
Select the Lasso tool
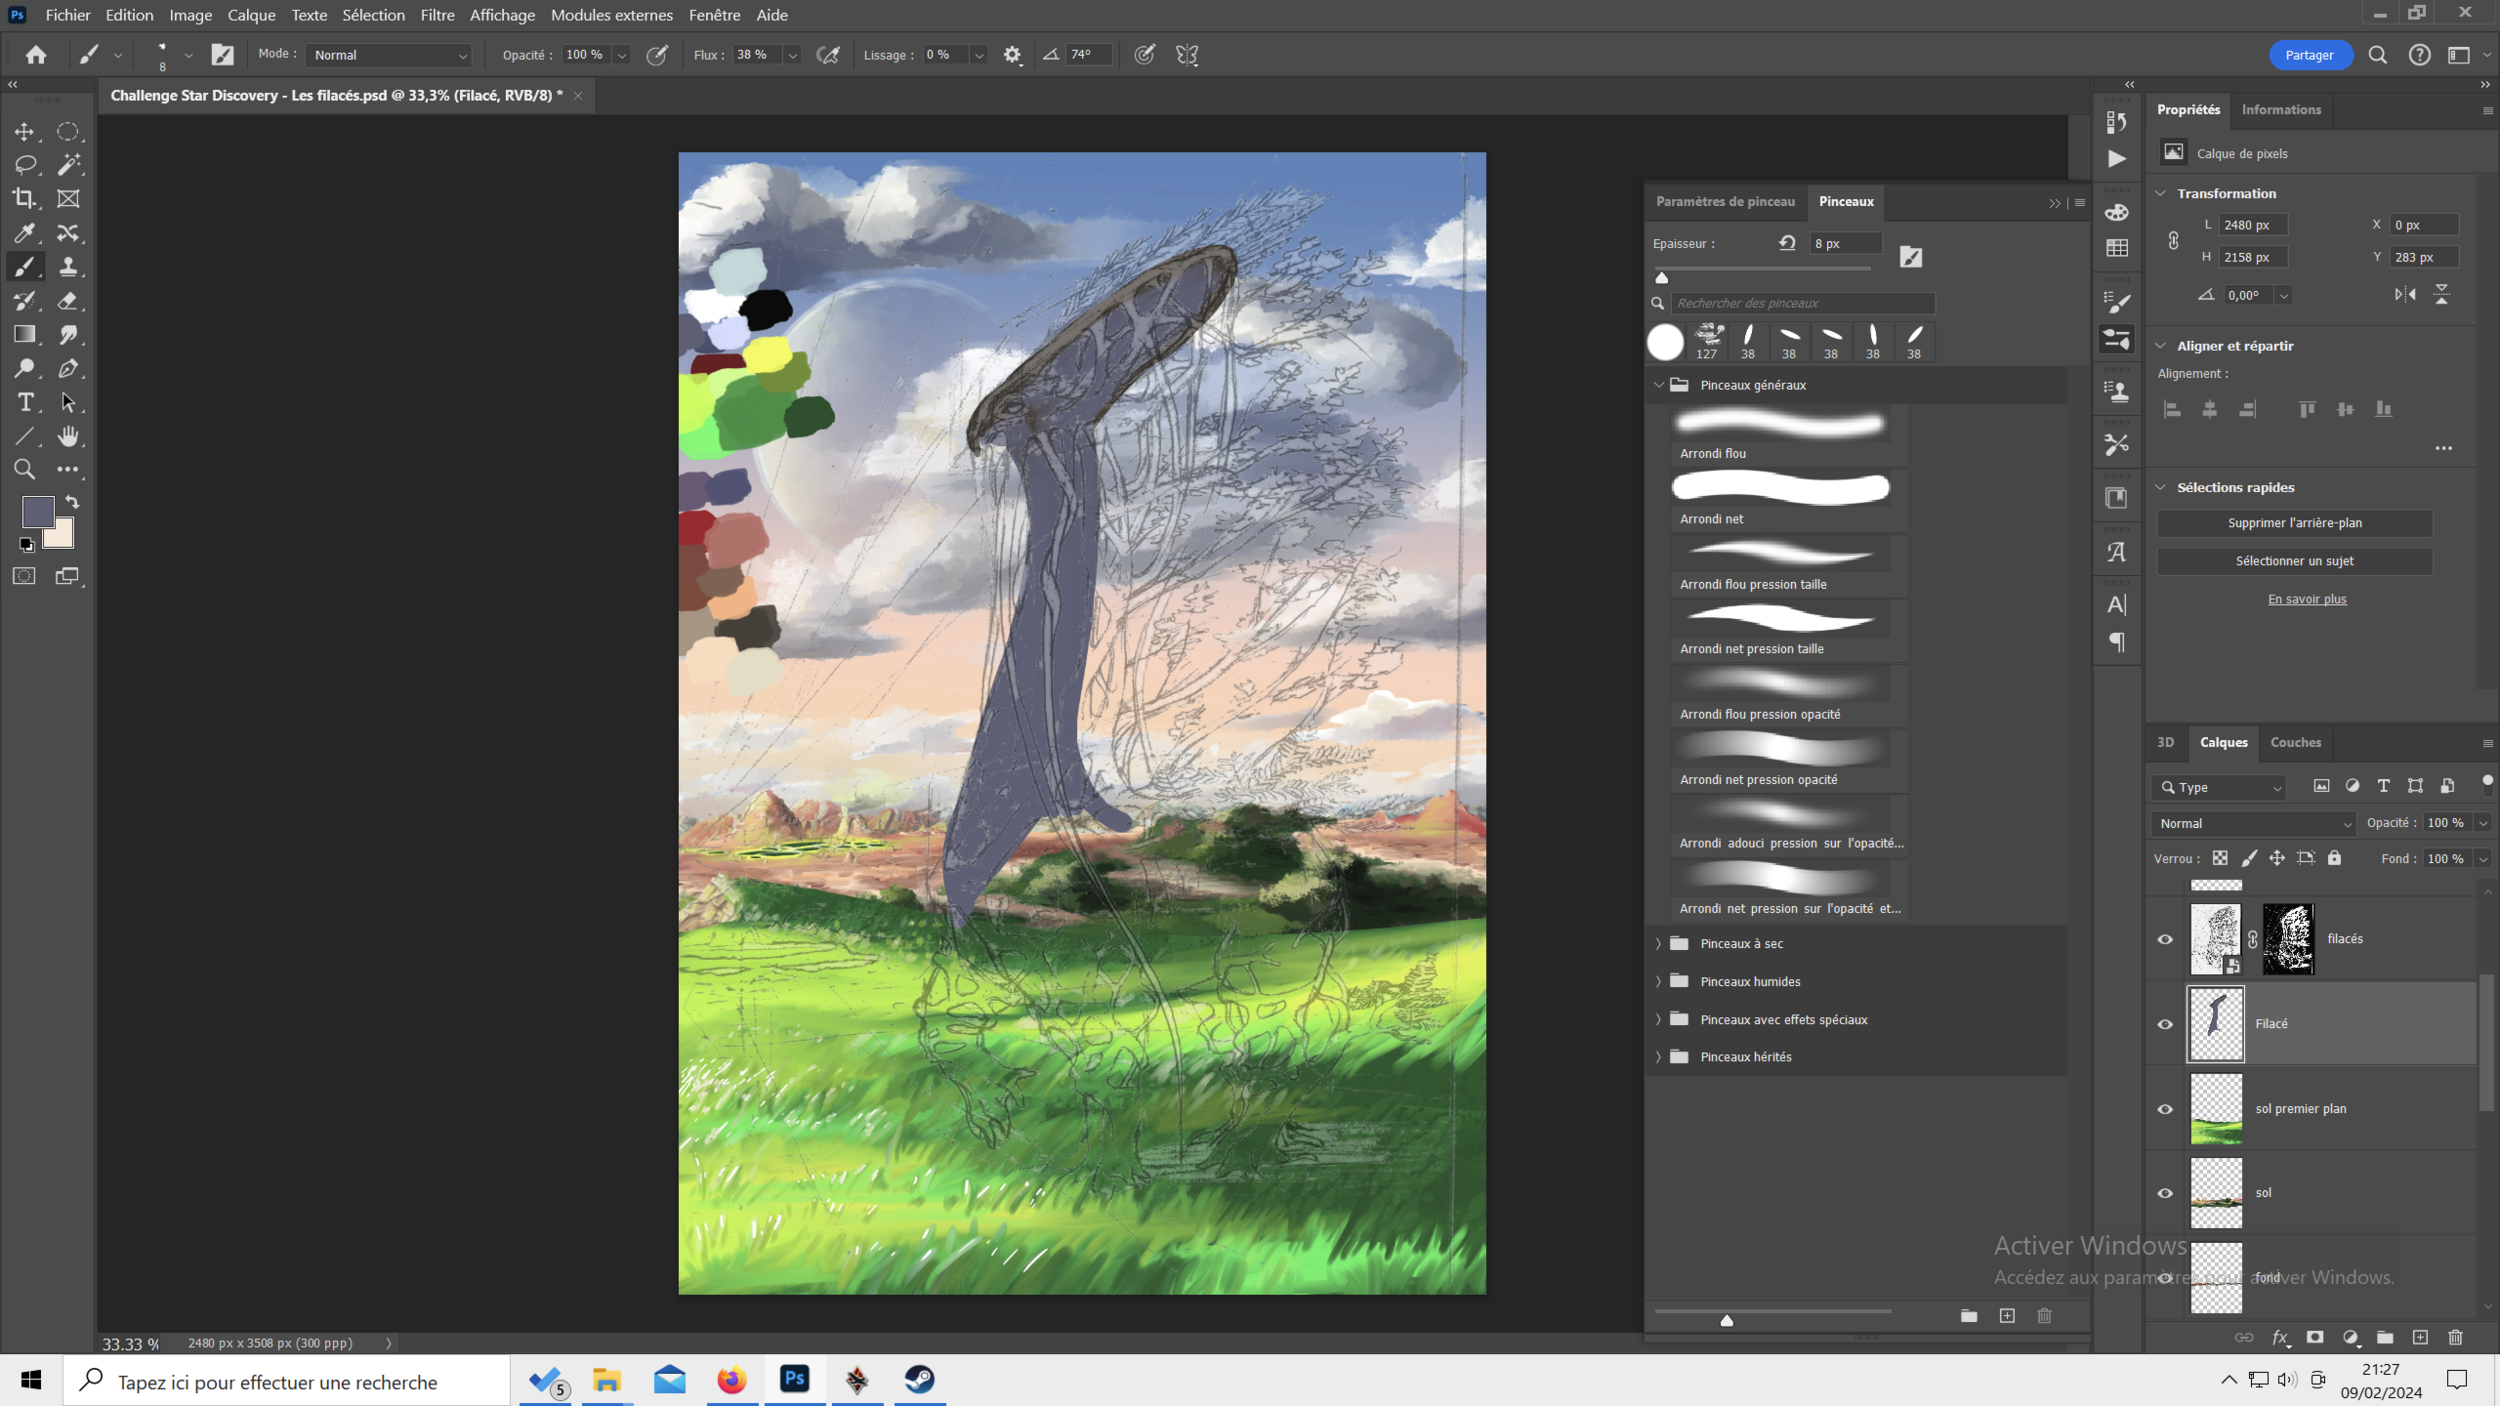(25, 165)
